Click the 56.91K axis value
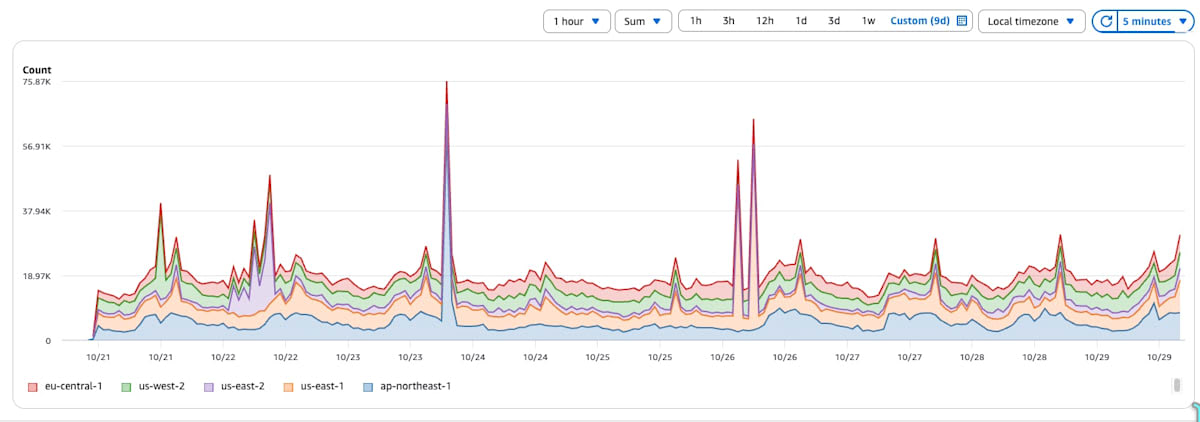 tap(37, 147)
